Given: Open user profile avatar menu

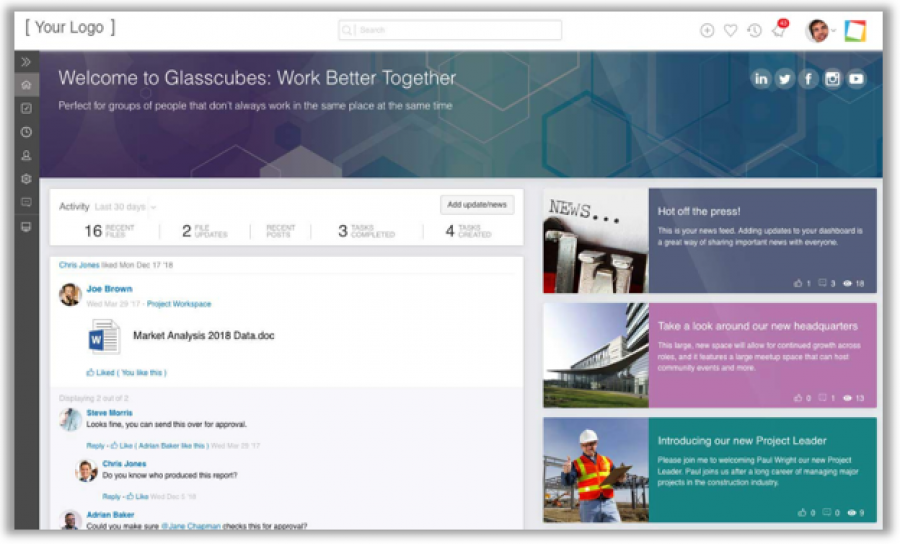Looking at the screenshot, I should click(x=820, y=30).
